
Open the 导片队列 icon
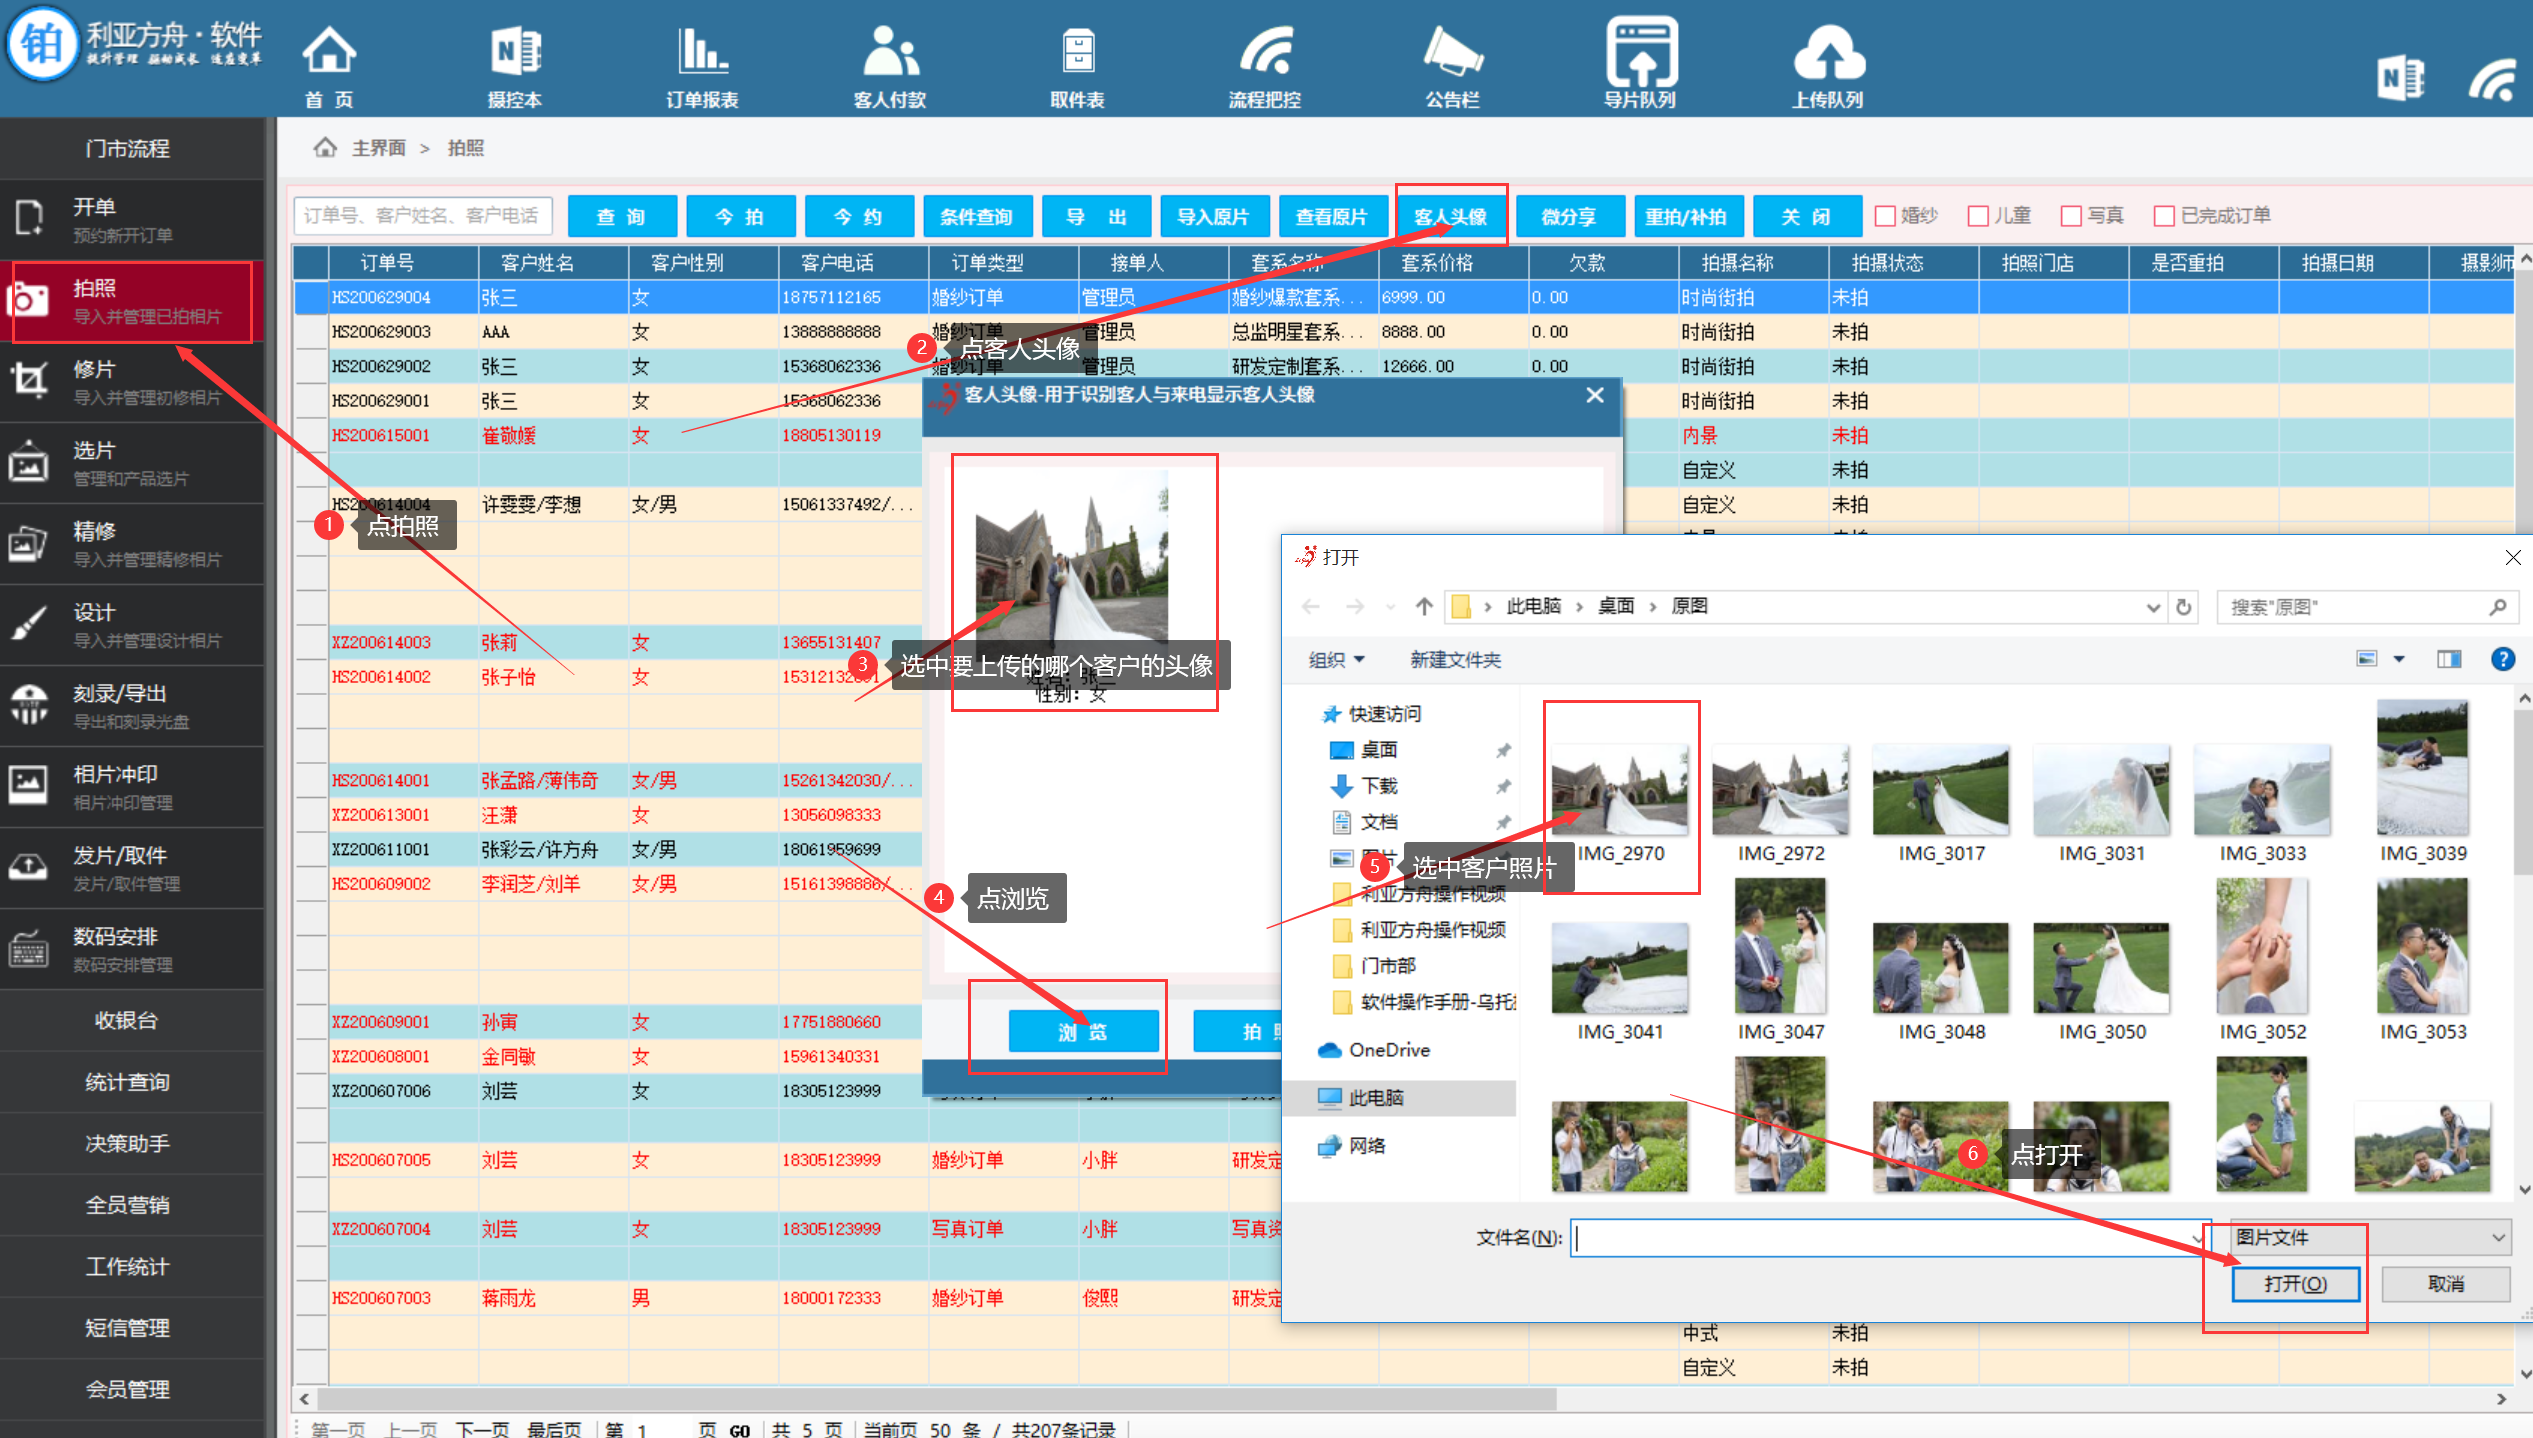[1640, 52]
